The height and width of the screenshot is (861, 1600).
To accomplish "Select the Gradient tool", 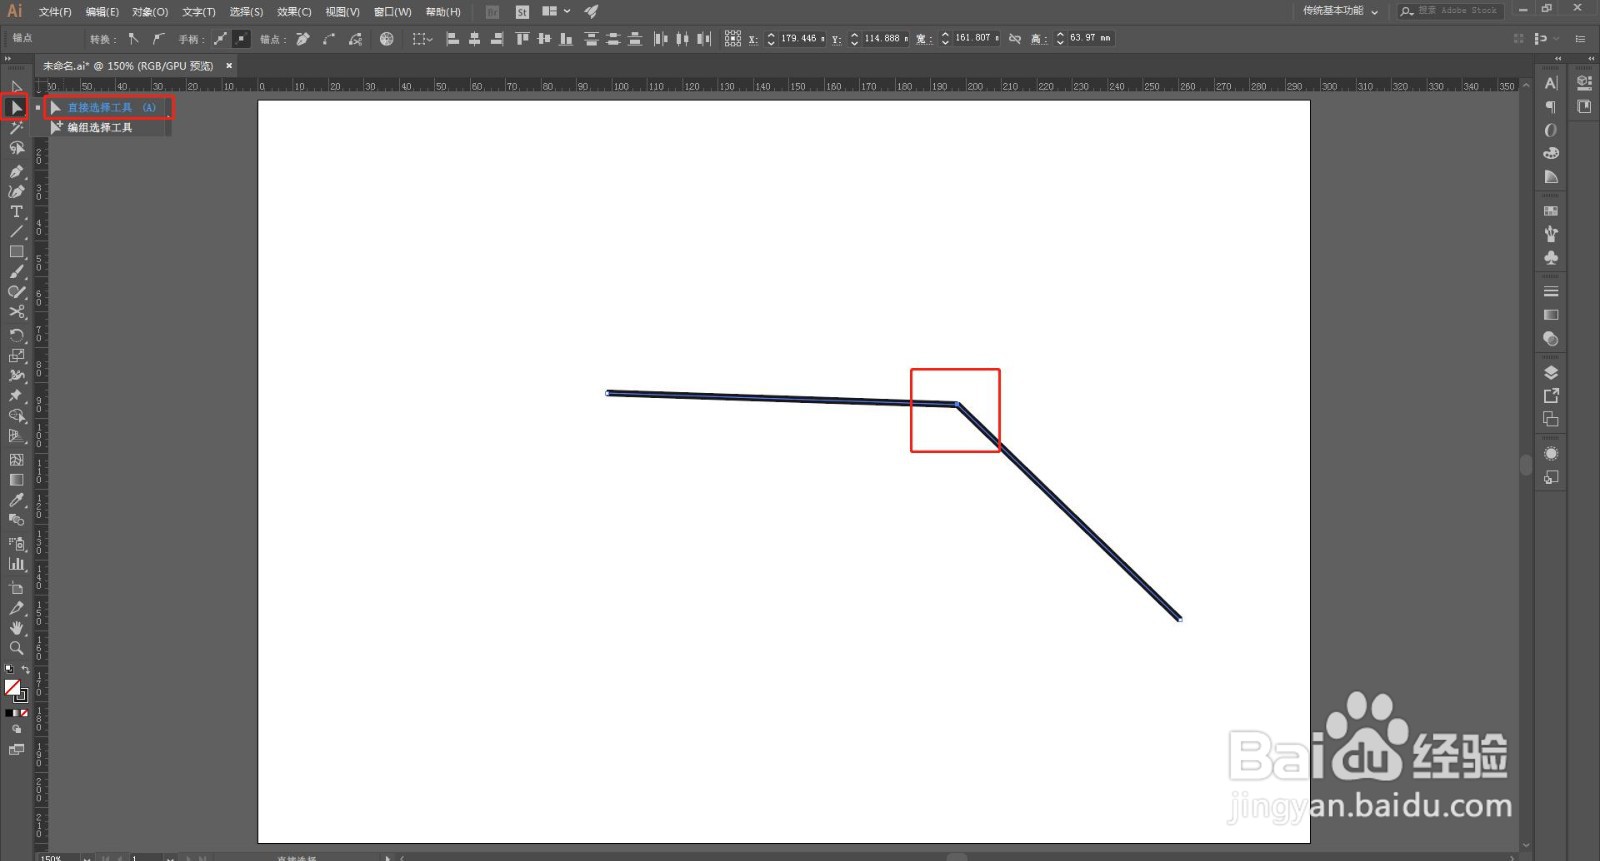I will [x=16, y=479].
